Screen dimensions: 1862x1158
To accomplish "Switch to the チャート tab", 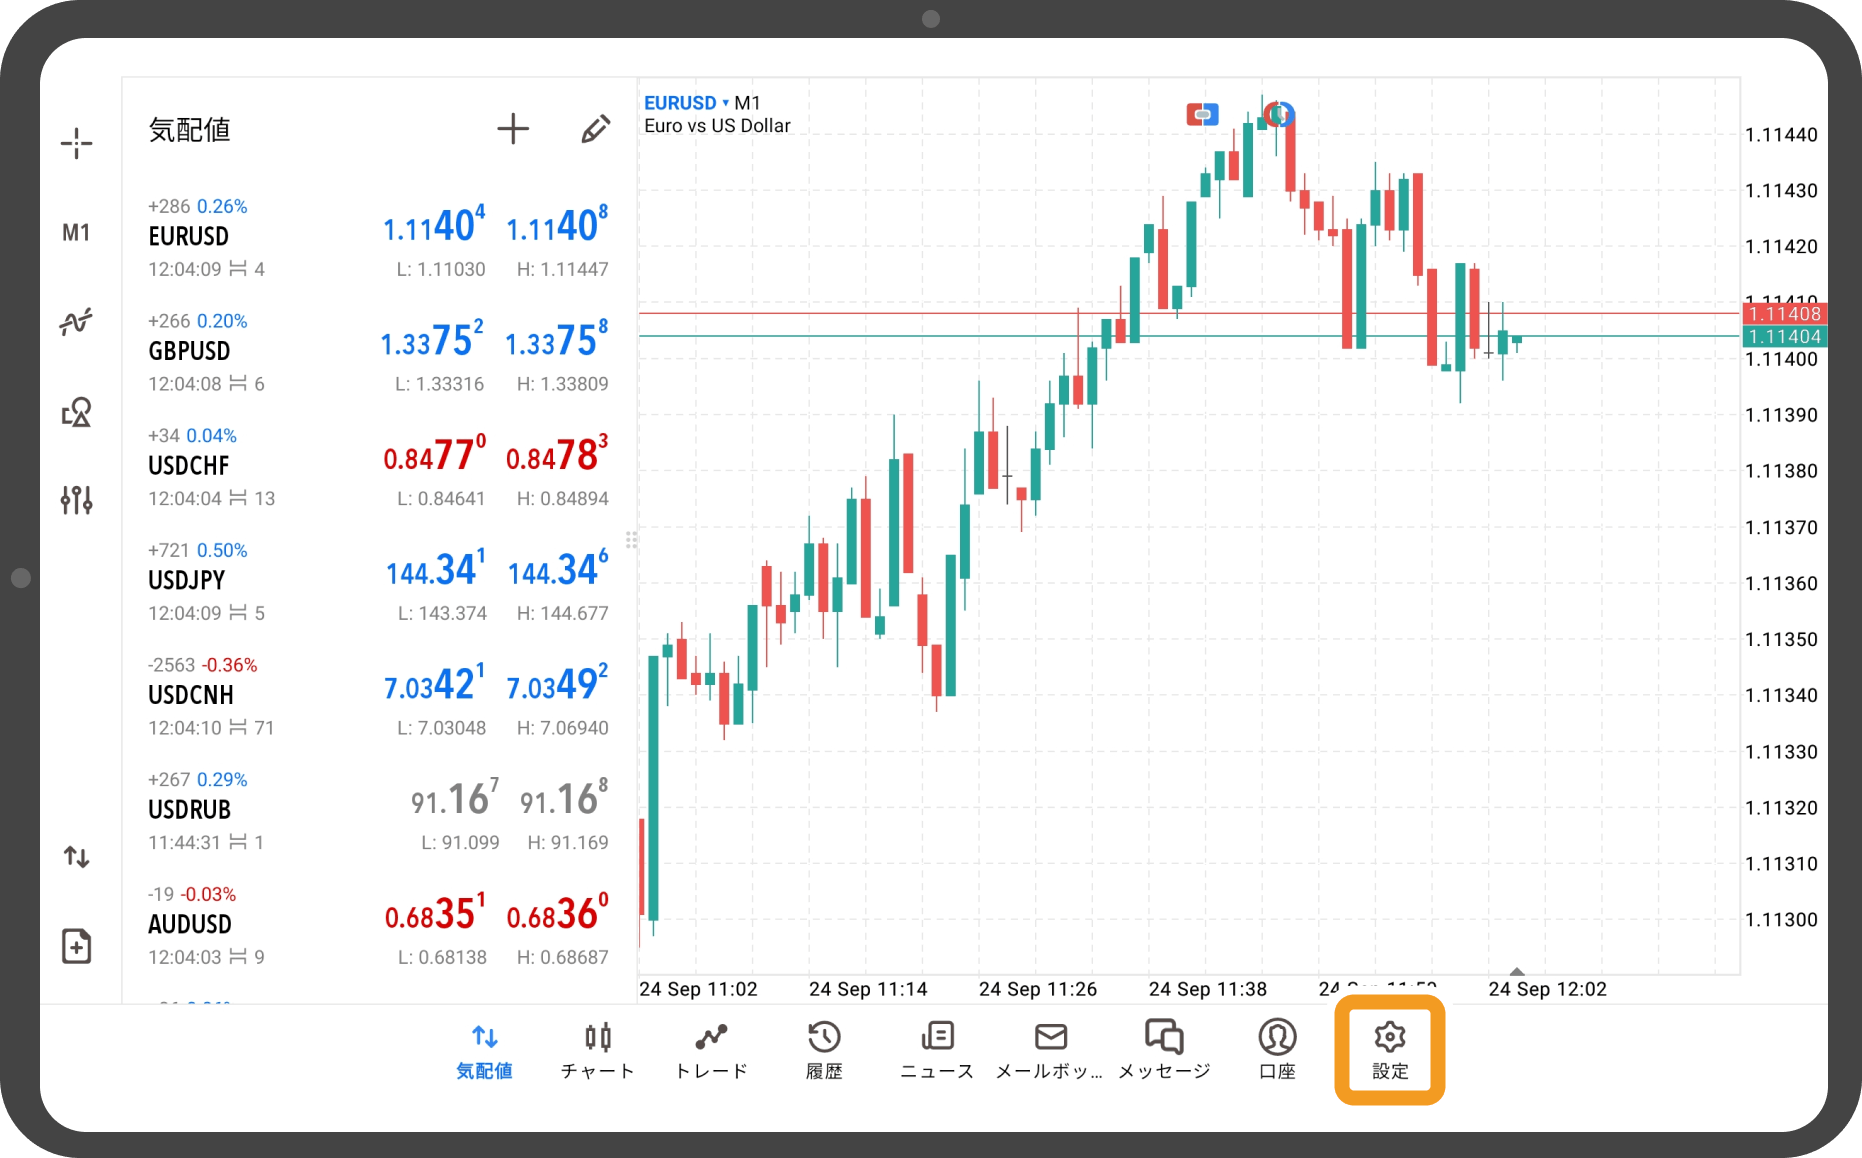I will point(597,1050).
